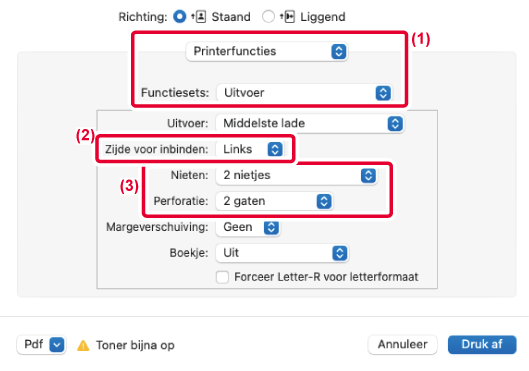The image size is (529, 371).
Task: Click the blue chevron beside Pdf
Action: coord(57,345)
